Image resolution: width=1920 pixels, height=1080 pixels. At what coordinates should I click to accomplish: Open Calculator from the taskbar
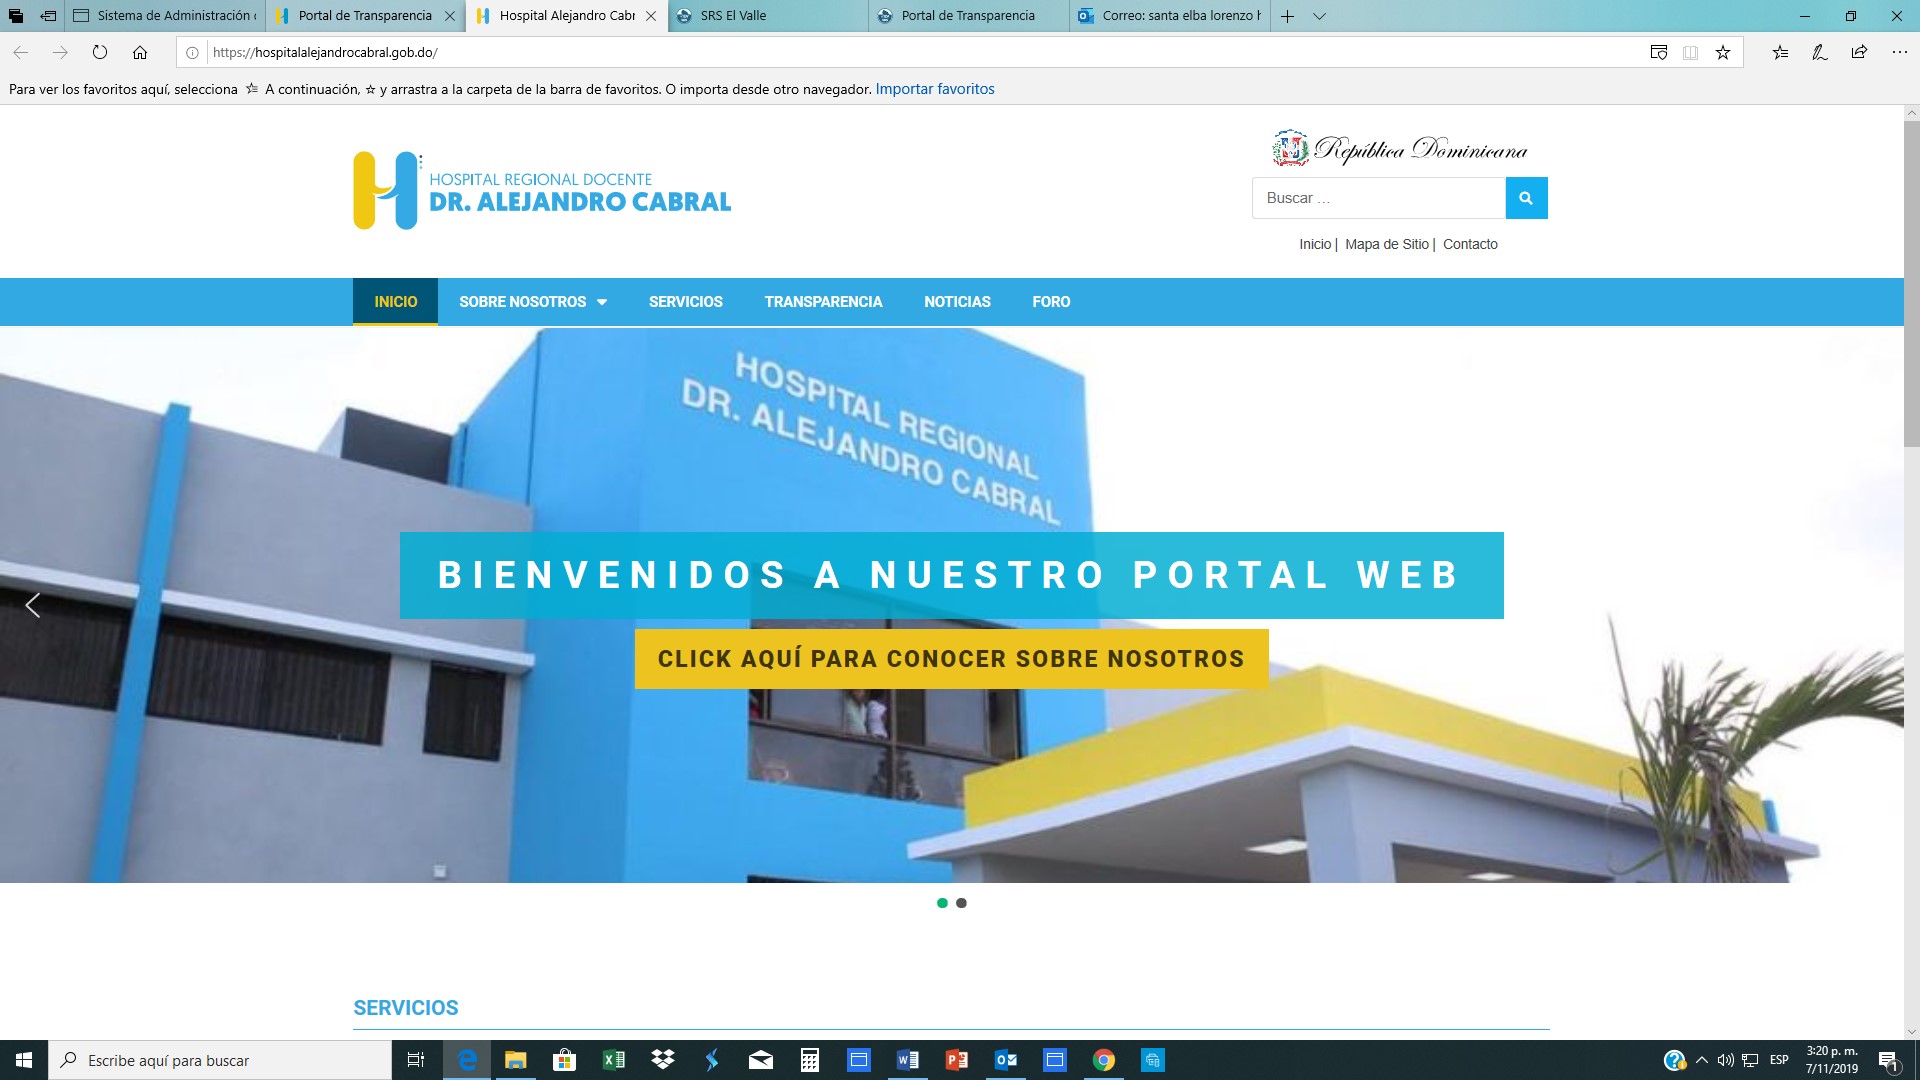click(x=810, y=1060)
